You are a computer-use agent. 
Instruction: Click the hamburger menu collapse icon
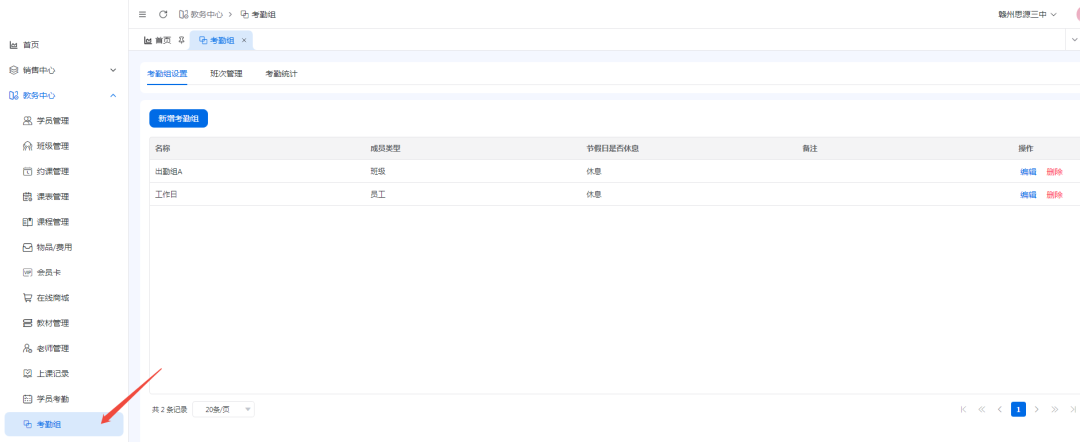[x=142, y=14]
